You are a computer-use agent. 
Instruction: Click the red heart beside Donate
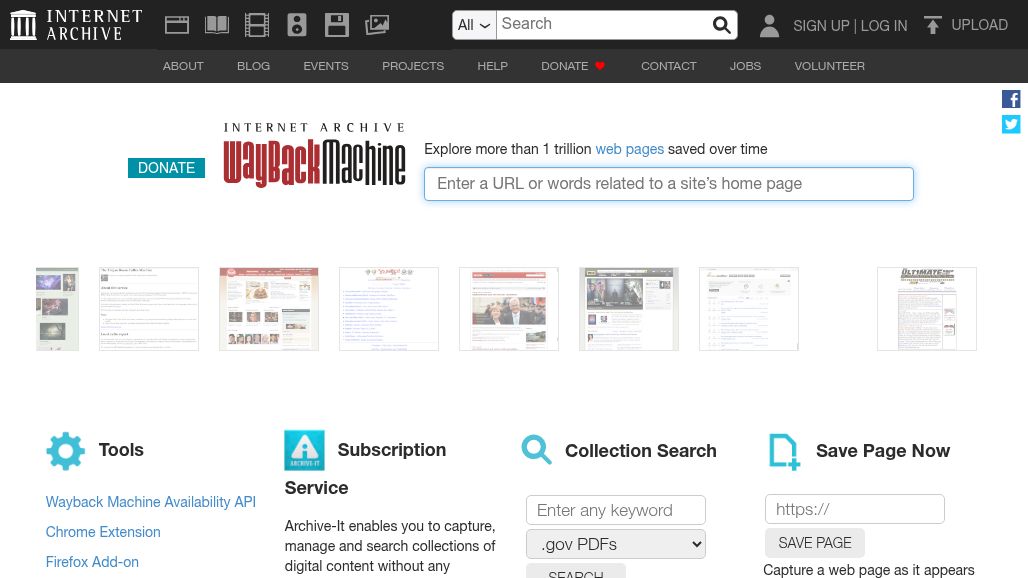click(x=599, y=66)
